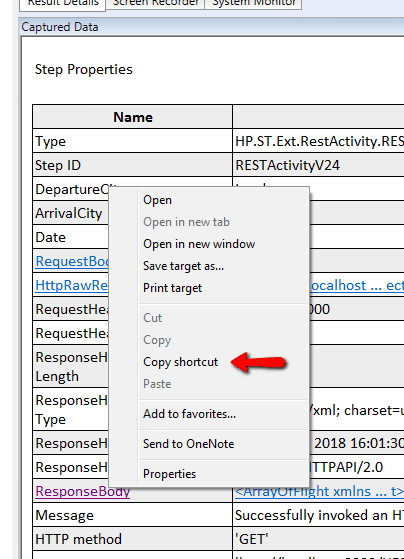Screen dimensions: 404x559
Task: Choose Open in new window
Action: [199, 244]
